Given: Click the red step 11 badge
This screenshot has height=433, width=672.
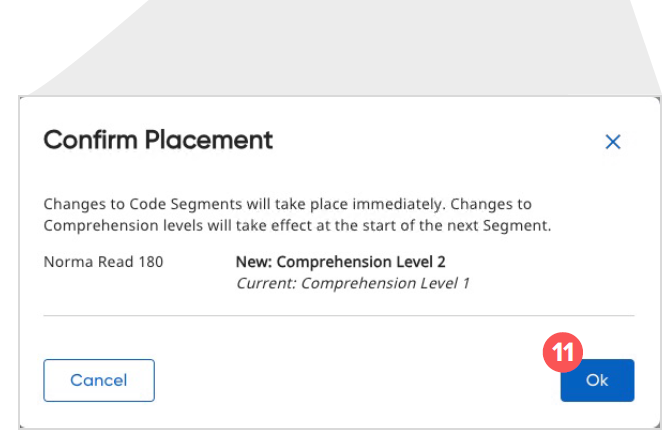Looking at the screenshot, I should pos(562,353).
